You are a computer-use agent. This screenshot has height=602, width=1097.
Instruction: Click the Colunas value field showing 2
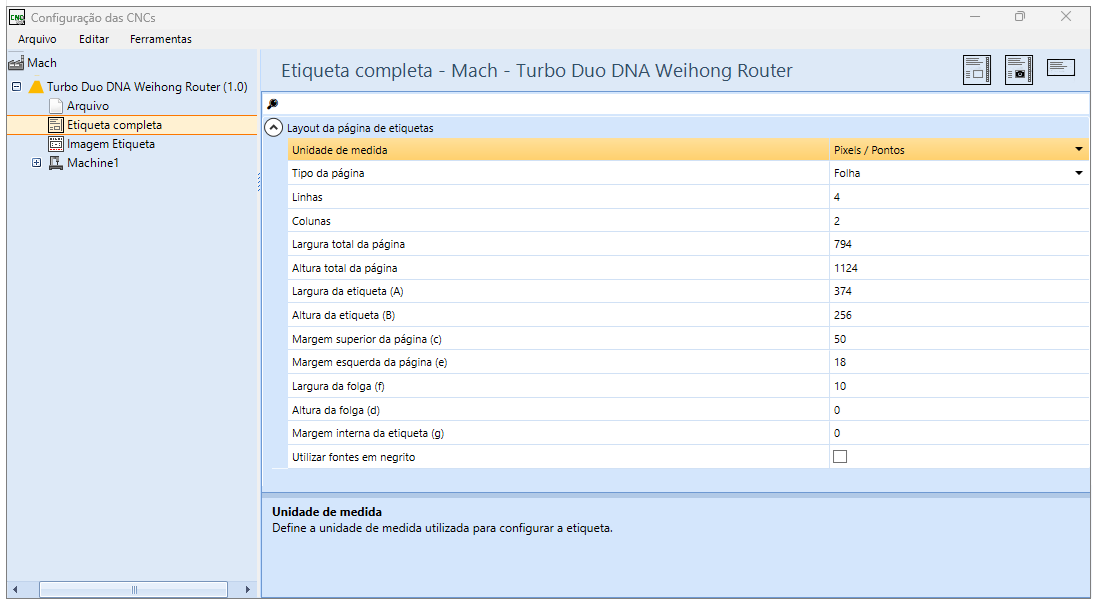pyautogui.click(x=958, y=220)
